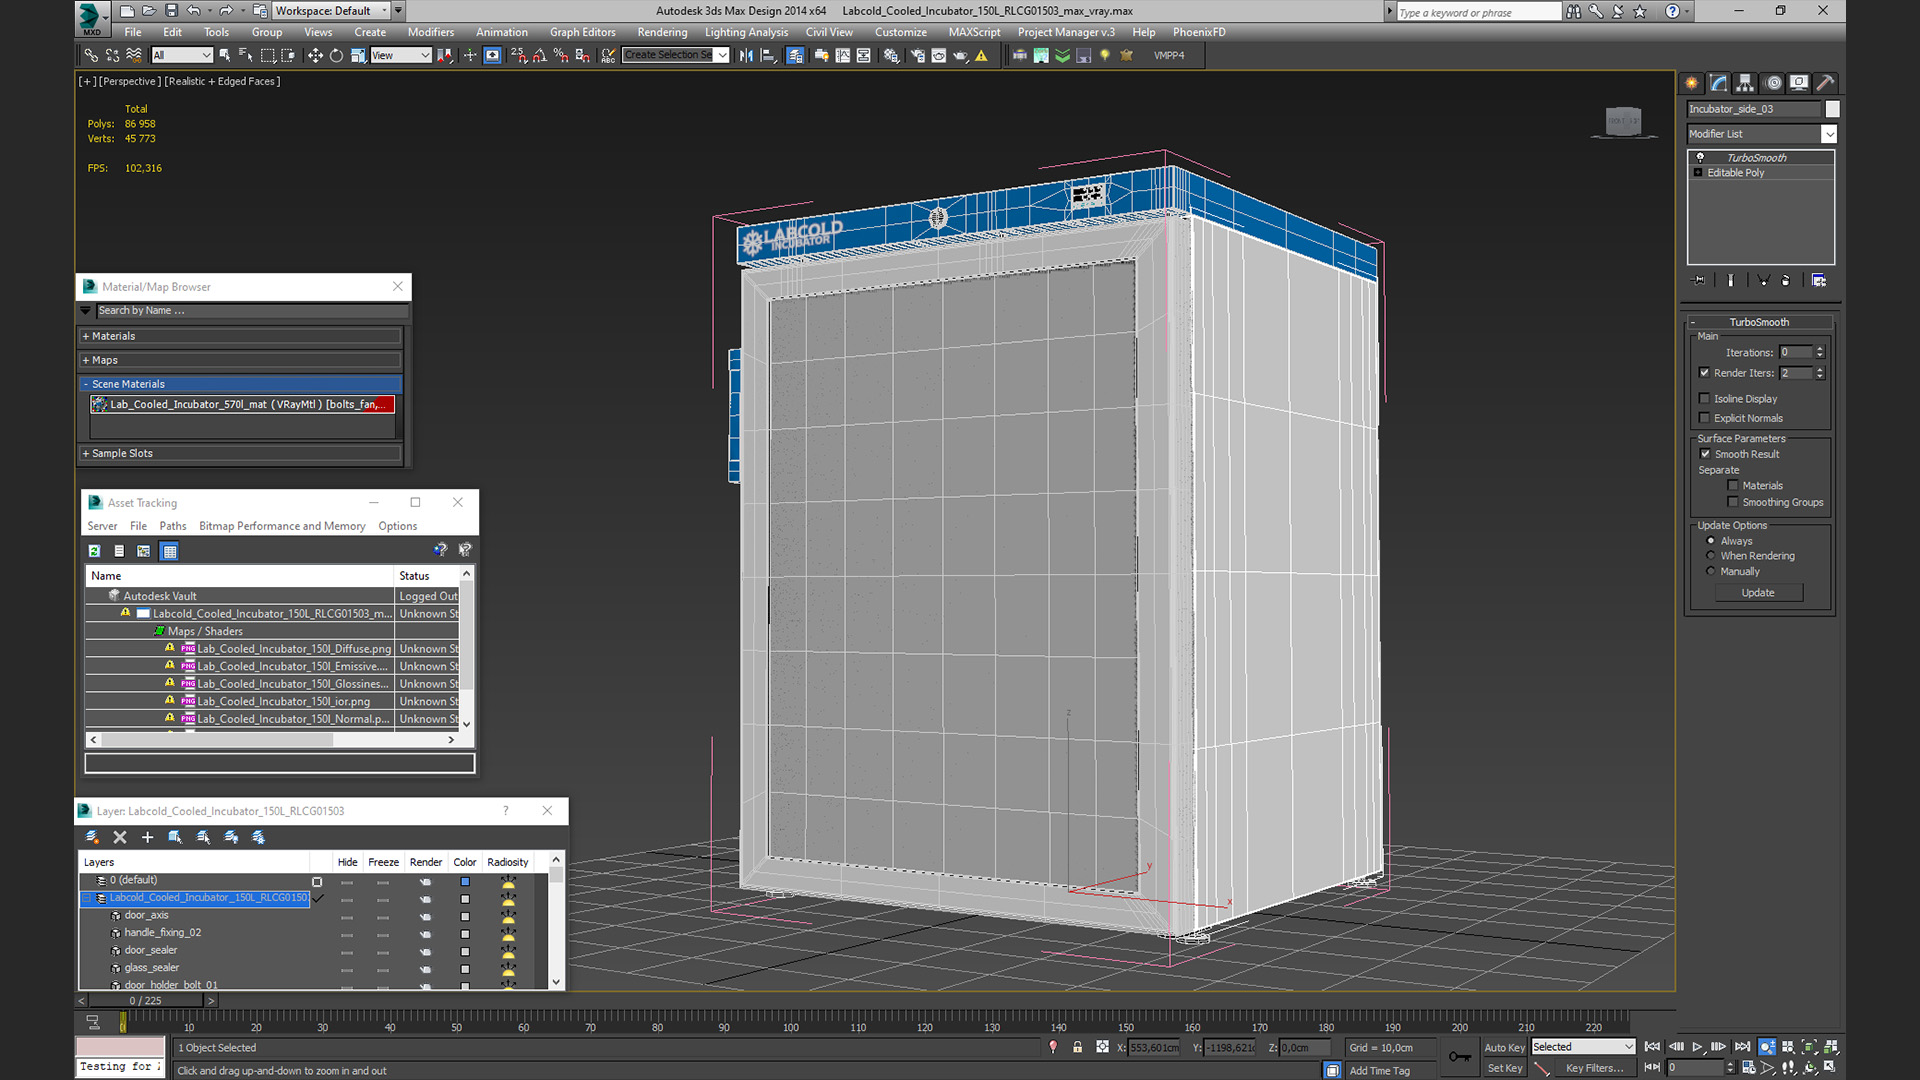
Task: Toggle the Angle Snap tool
Action: [540, 55]
